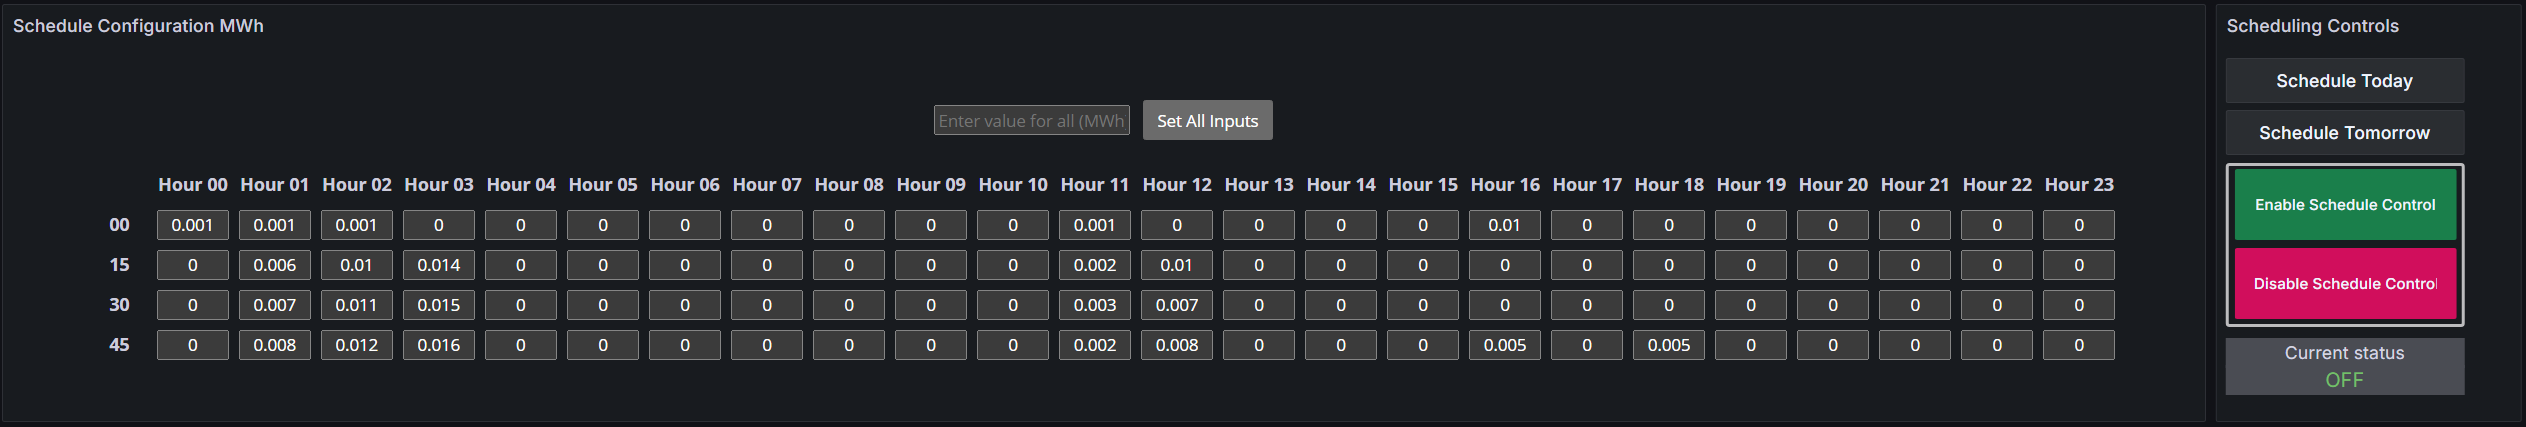Image resolution: width=2526 pixels, height=427 pixels.
Task: Select the Hour 16 minute 00 input showing 0.01
Action: click(1505, 225)
